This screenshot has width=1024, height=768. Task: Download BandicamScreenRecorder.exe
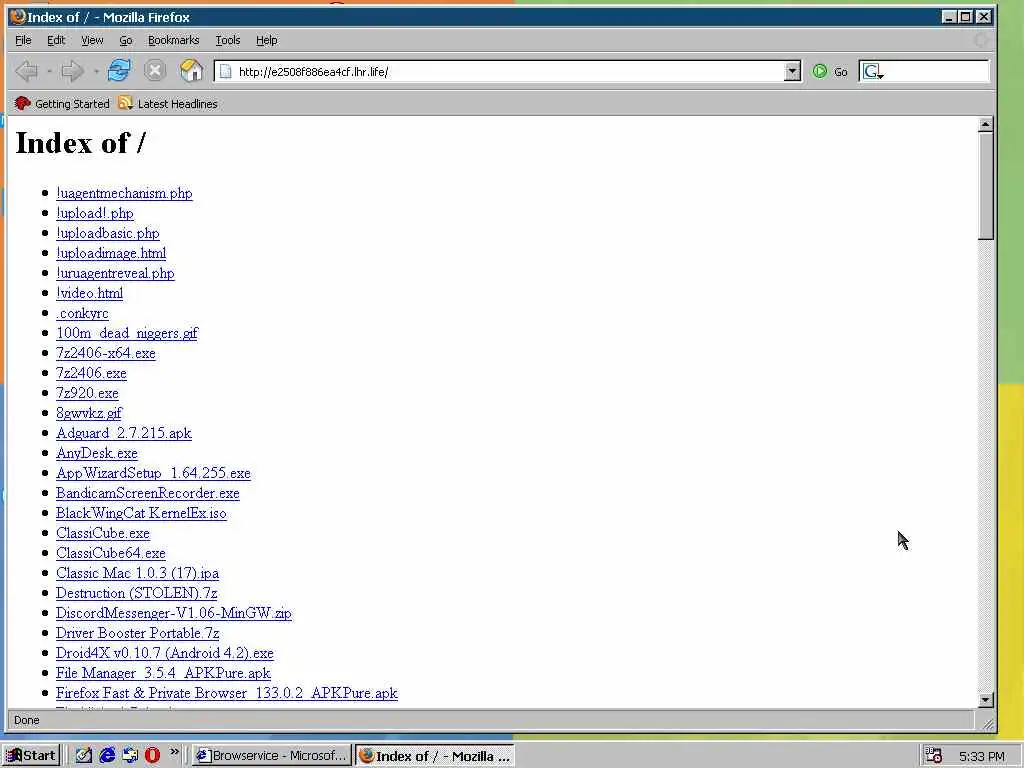tap(148, 493)
